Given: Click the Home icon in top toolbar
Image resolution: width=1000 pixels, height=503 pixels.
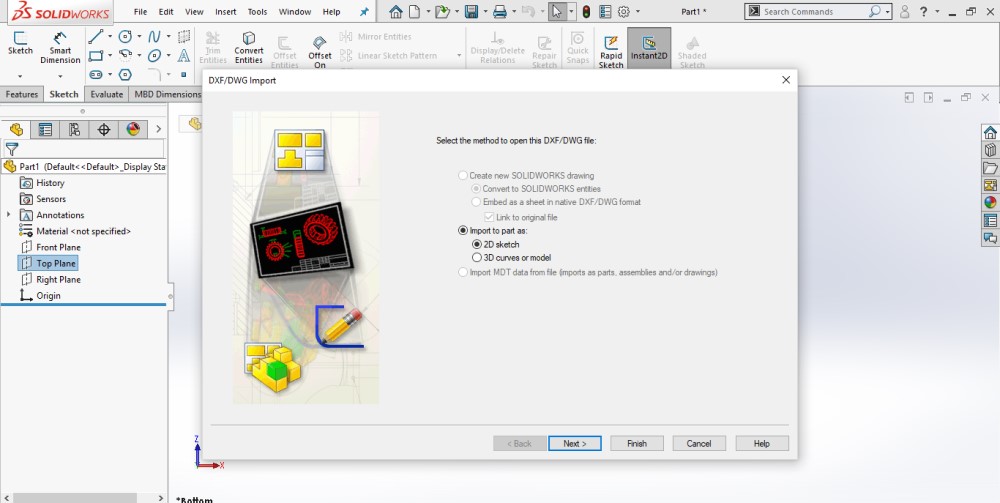Looking at the screenshot, I should (x=396, y=11).
